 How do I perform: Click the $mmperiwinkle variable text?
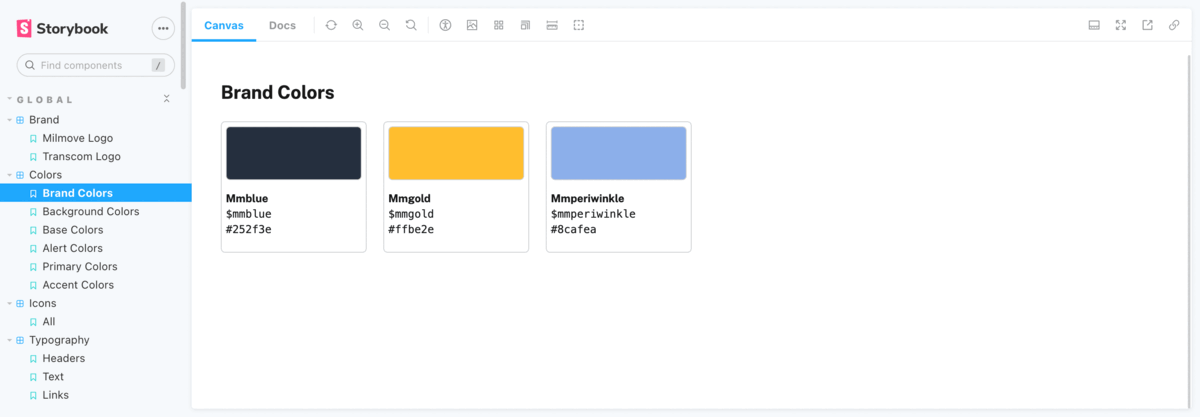tap(593, 214)
